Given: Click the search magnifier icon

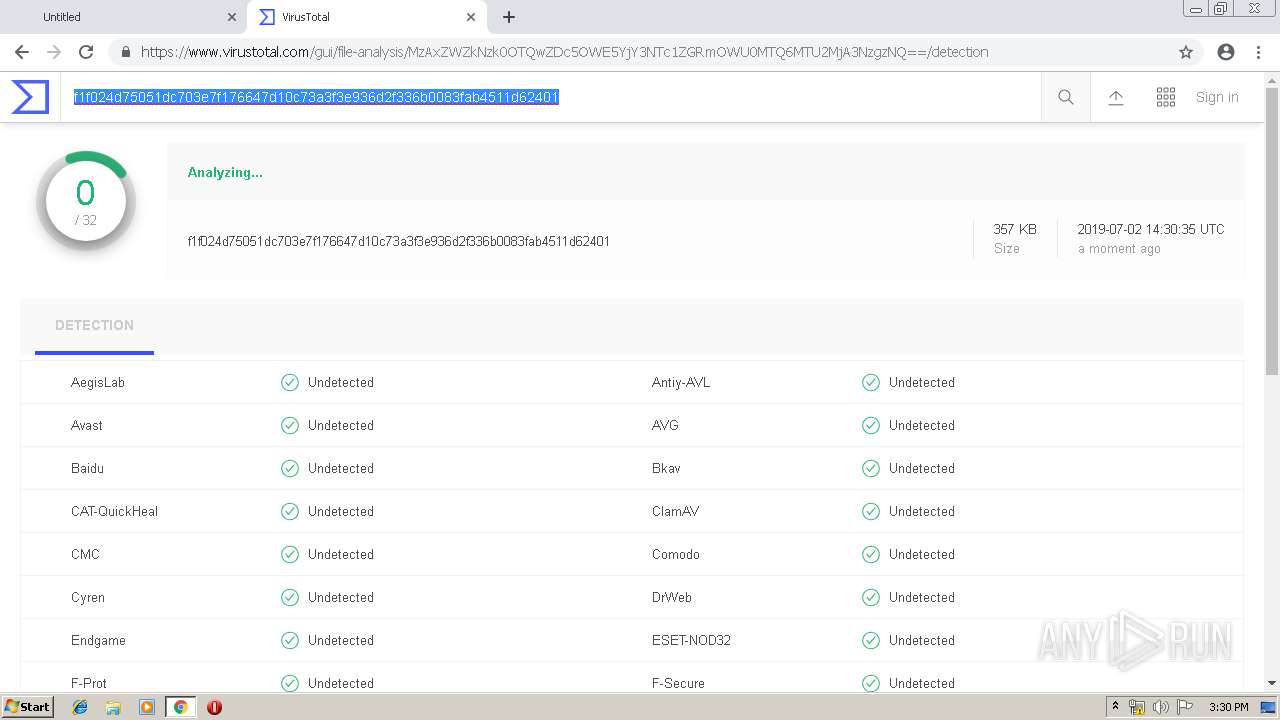Looking at the screenshot, I should [x=1066, y=97].
